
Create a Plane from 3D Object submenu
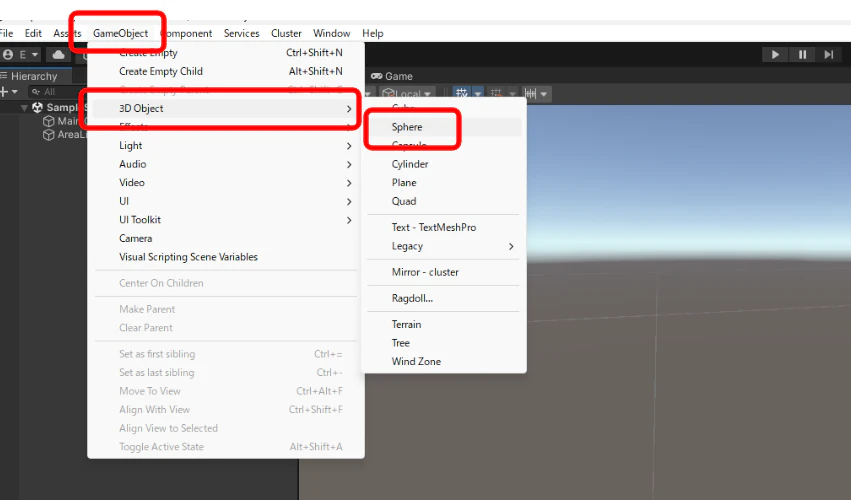443,183
